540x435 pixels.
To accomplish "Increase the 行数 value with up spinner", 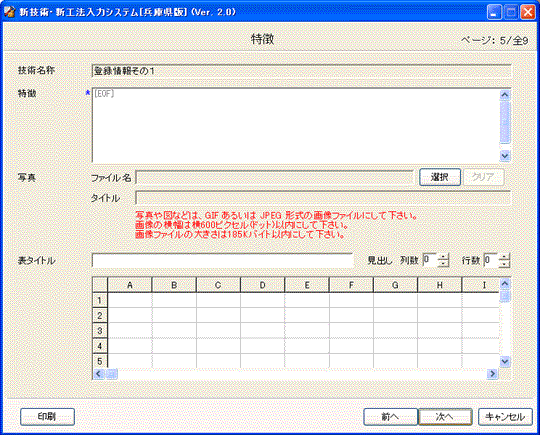I will coord(504,257).
